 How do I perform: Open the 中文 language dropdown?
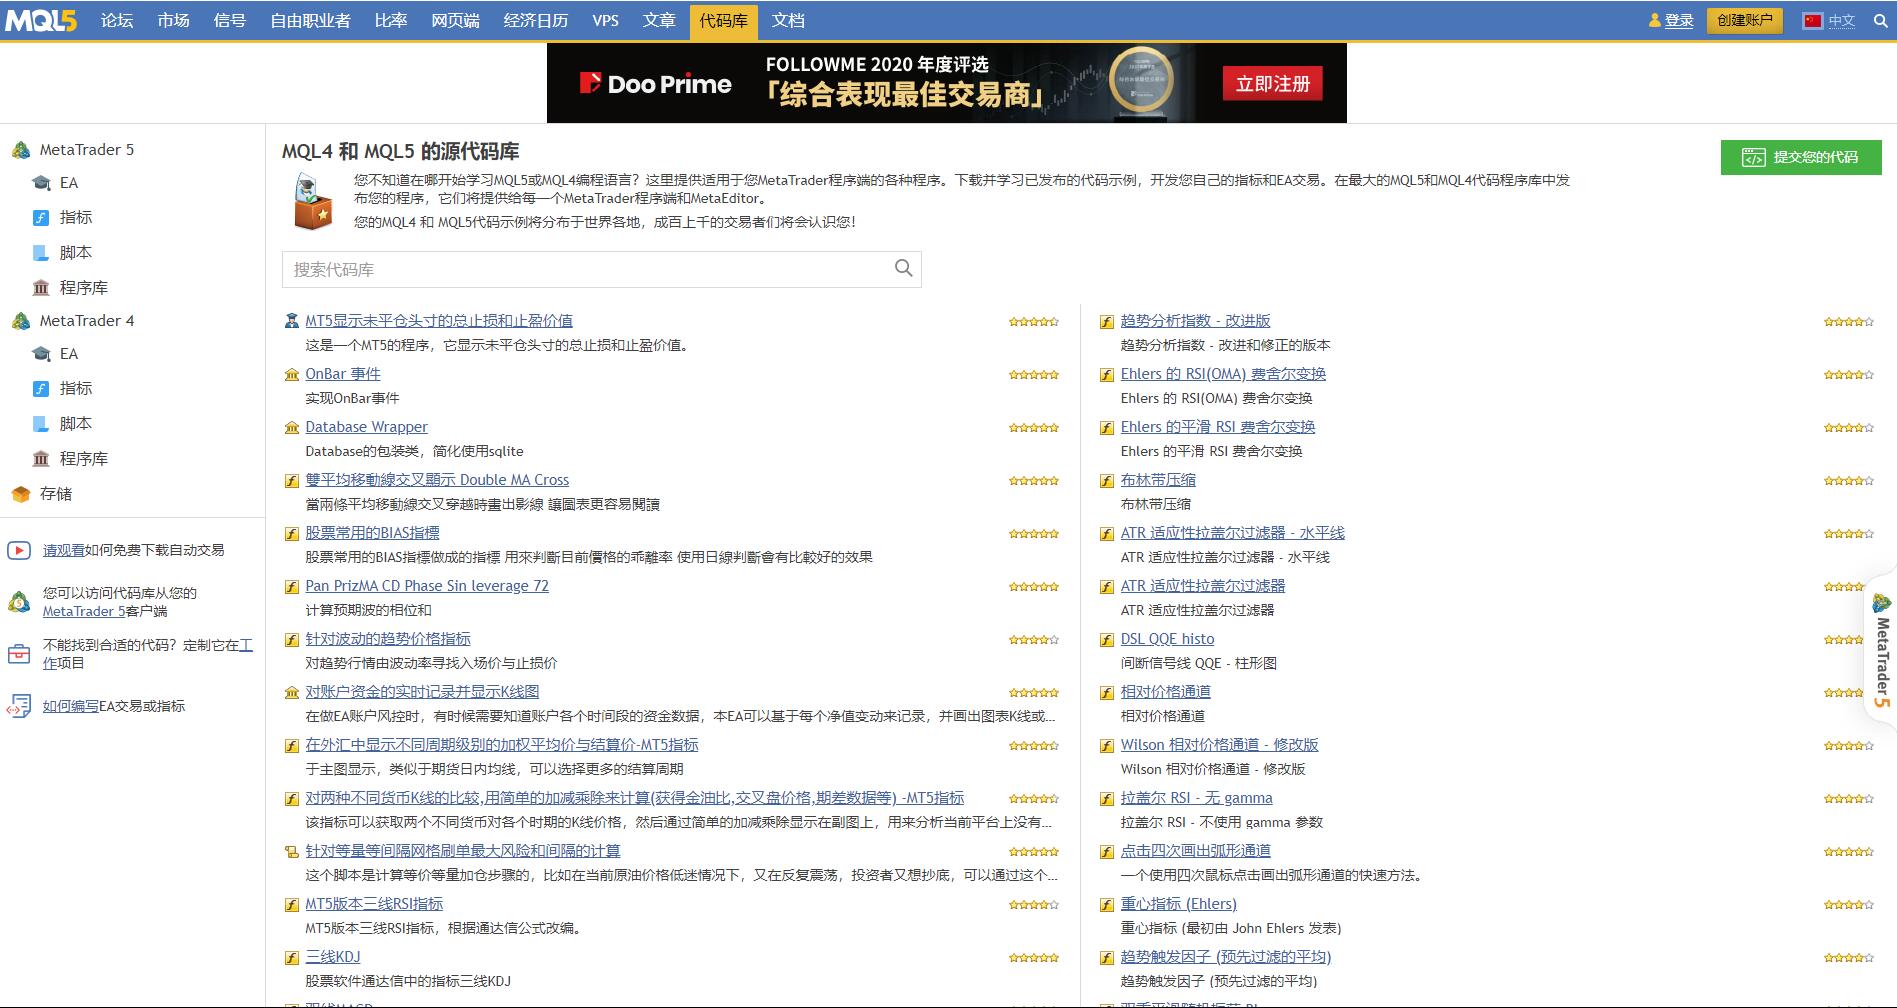tap(1841, 21)
